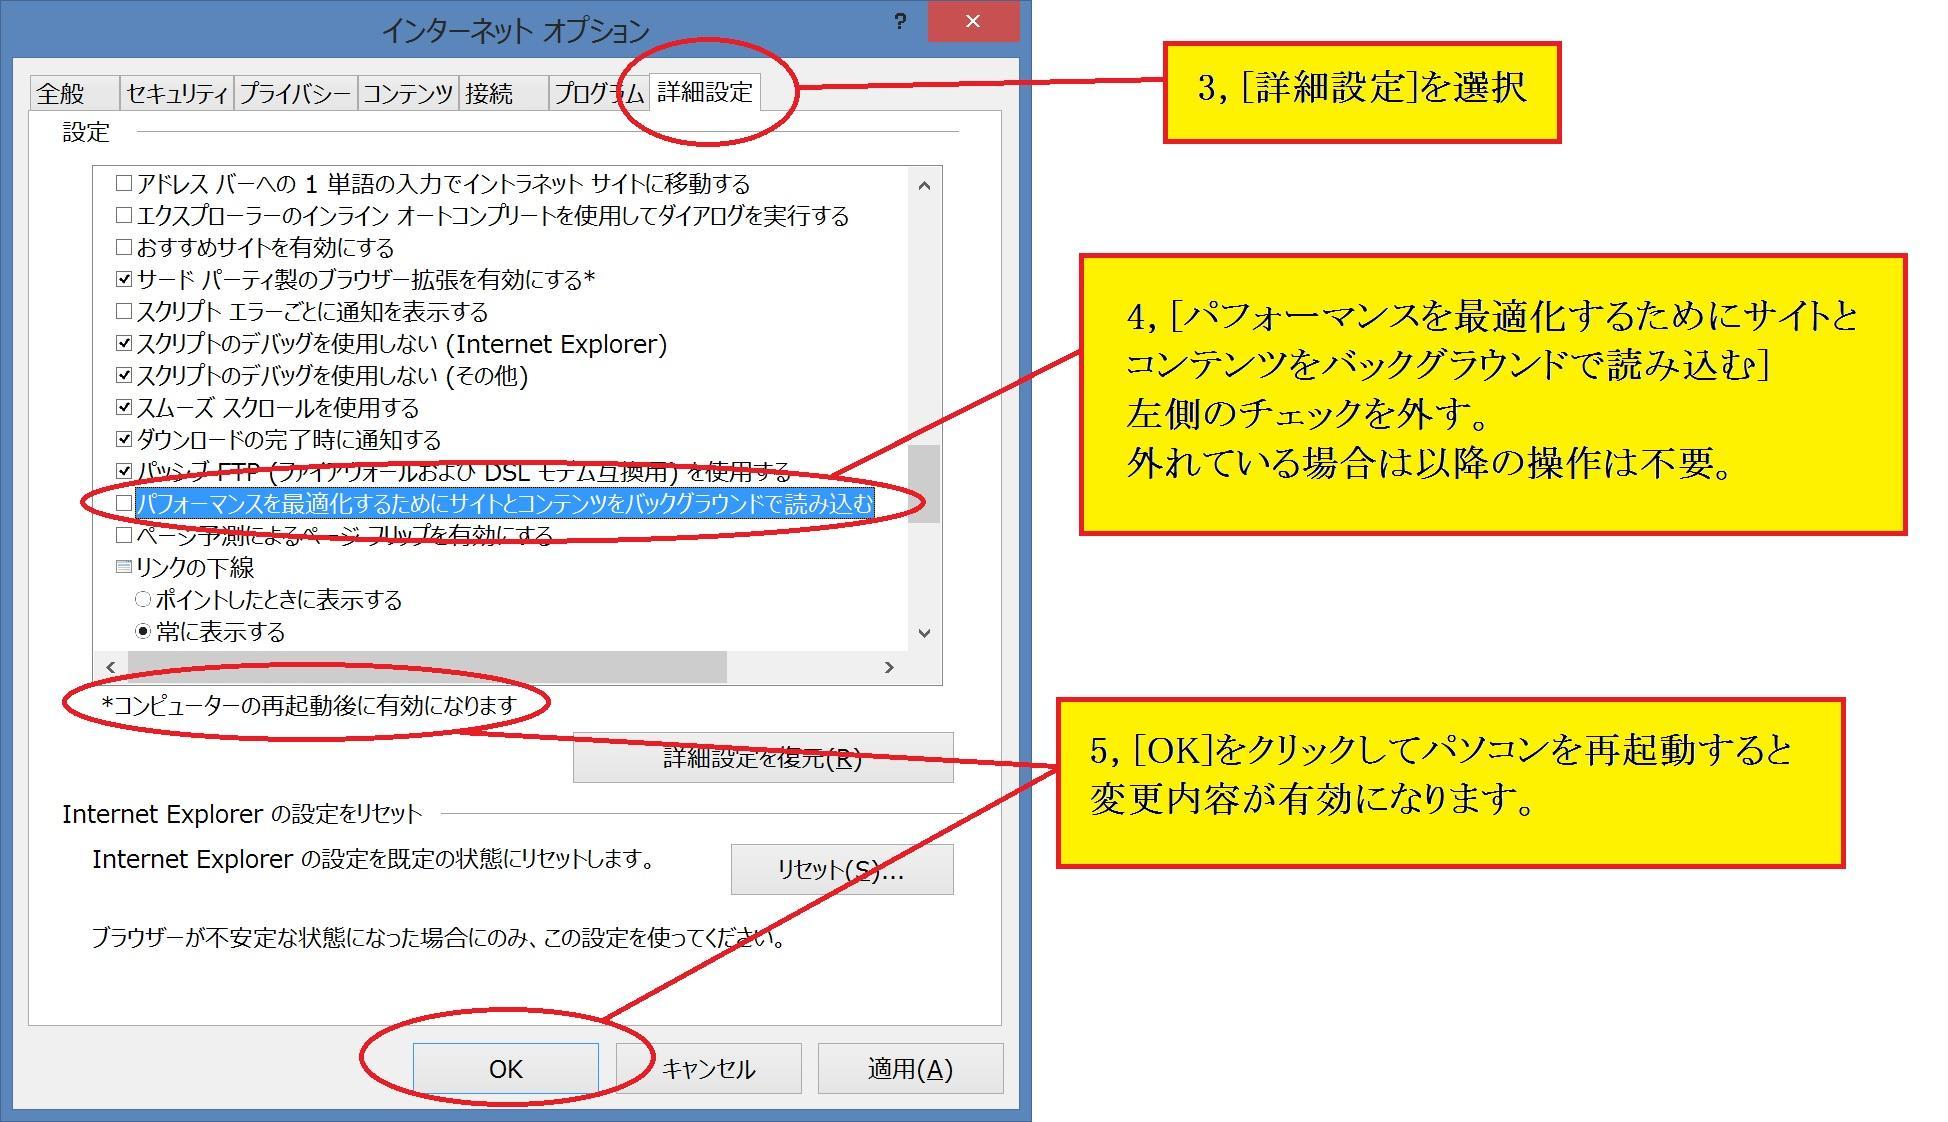The width and height of the screenshot is (1948, 1122).
Task: Click the リンクの下線 category icon
Action: pyautogui.click(x=124, y=567)
